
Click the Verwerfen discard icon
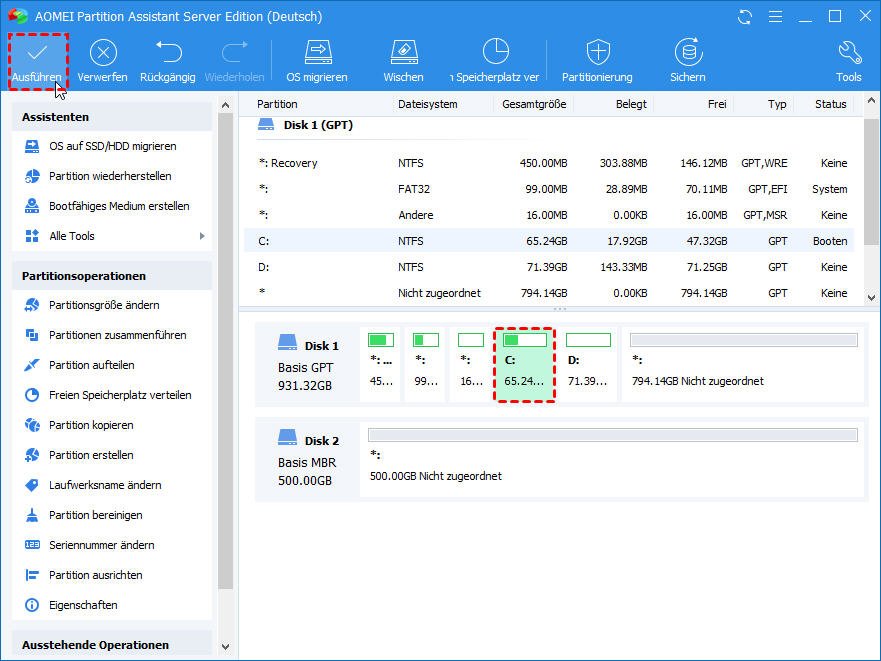pyautogui.click(x=103, y=54)
